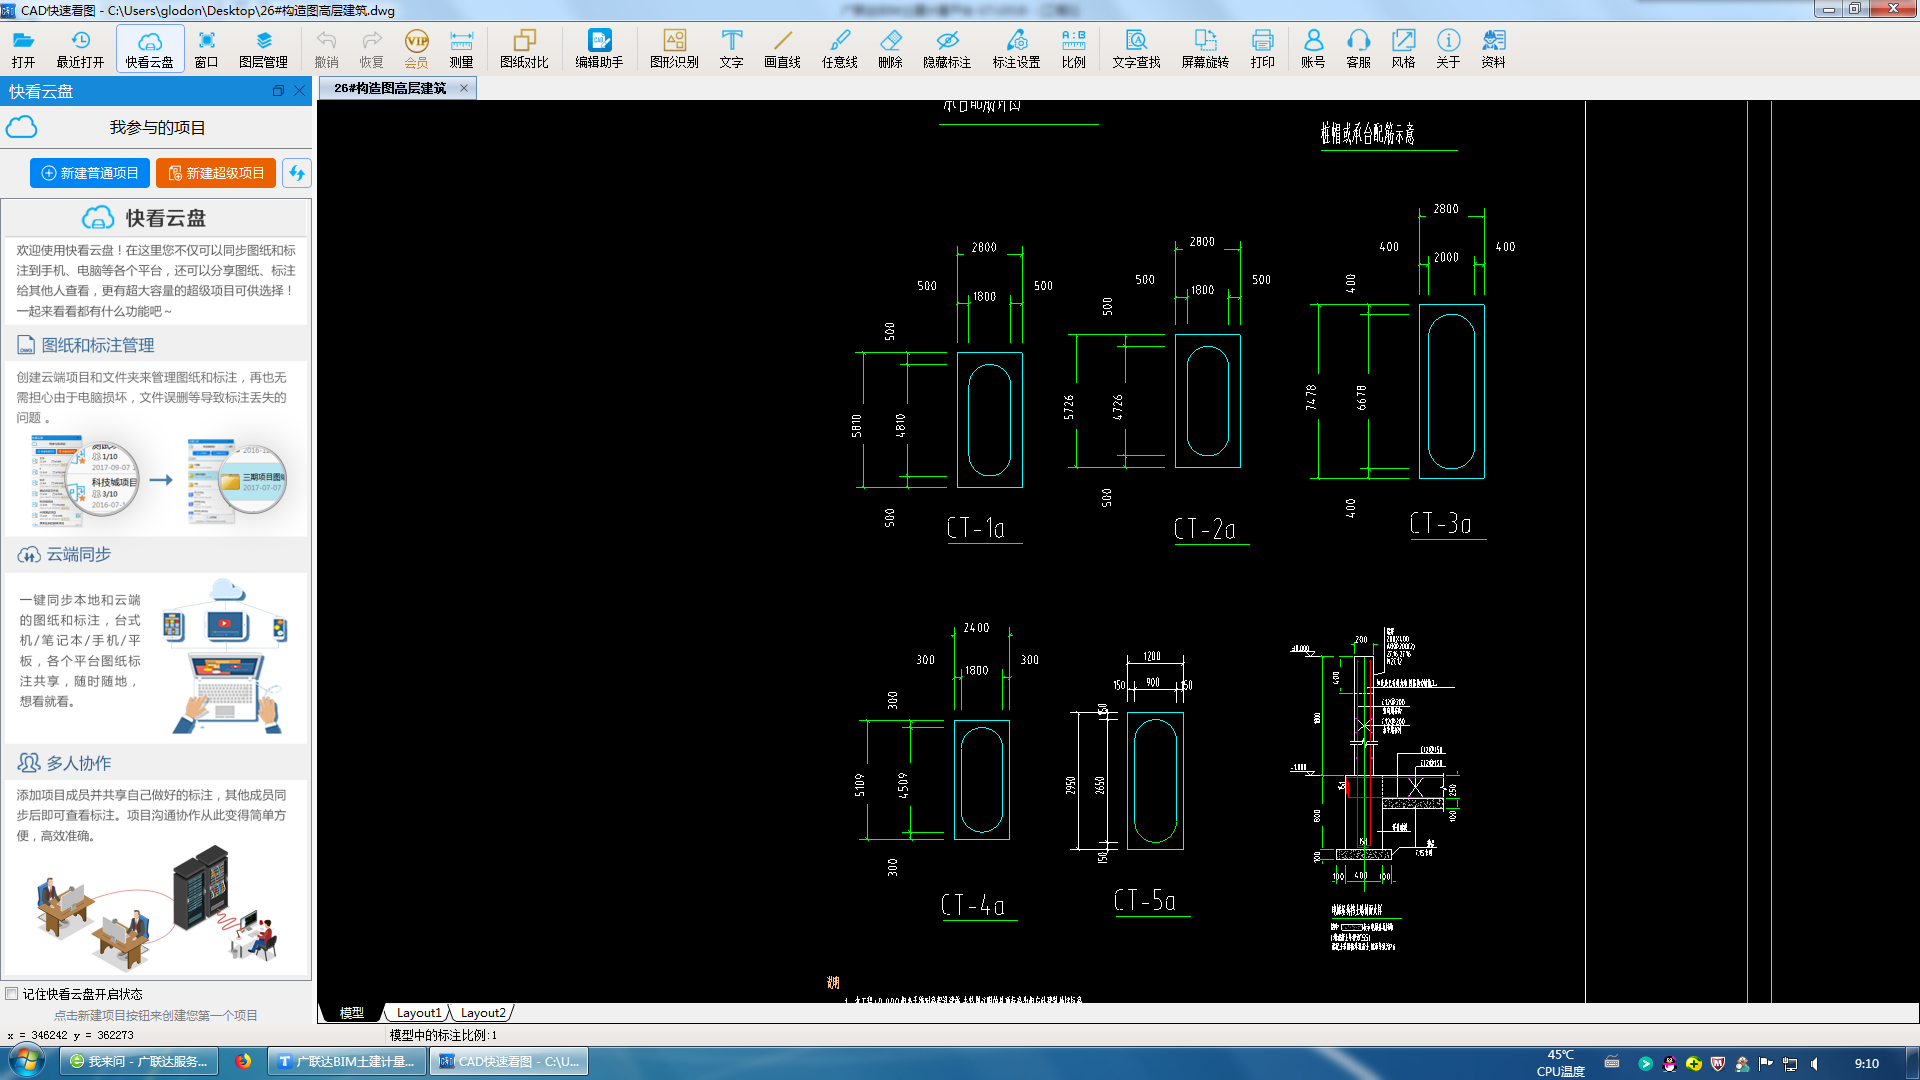Check 记住快看云盘开启状态 checkbox
1920x1080 pixels.
(x=12, y=994)
